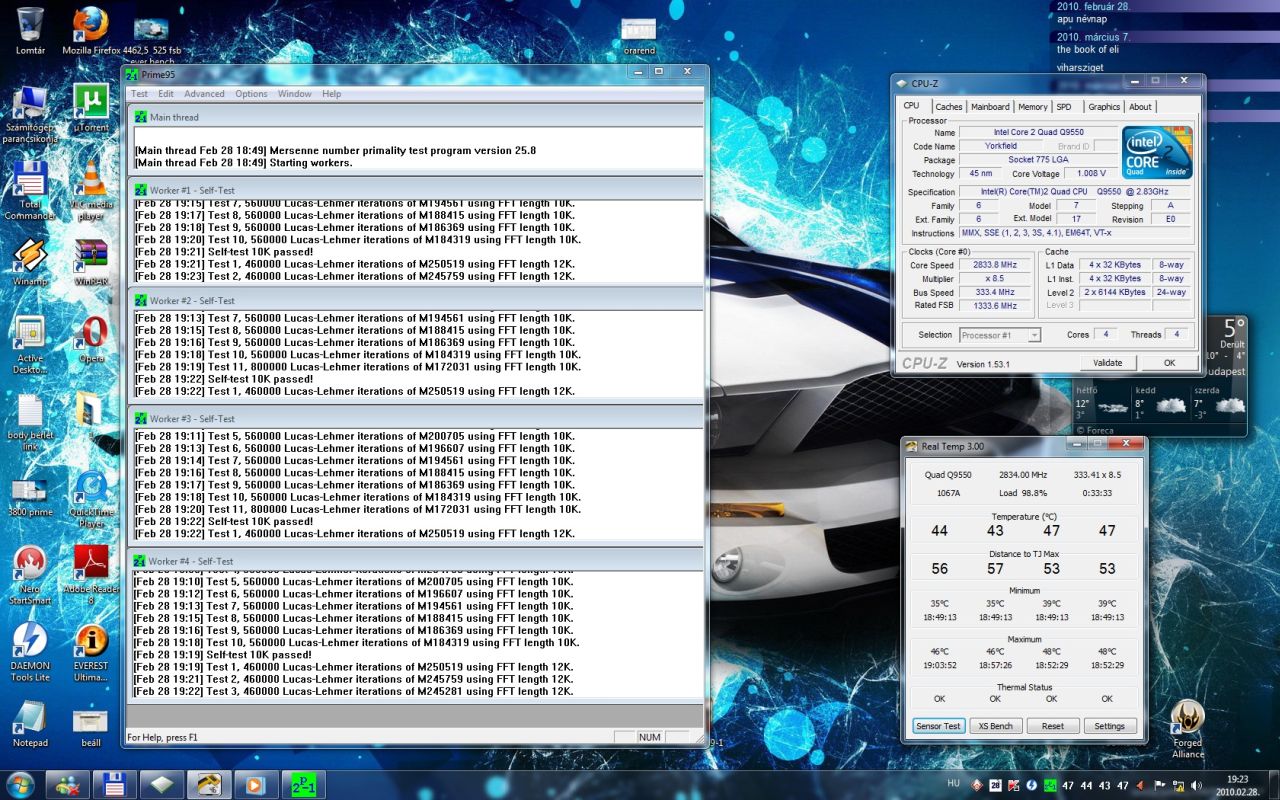Open the floppy-disk Total Commander taskbar button

pyautogui.click(x=114, y=784)
